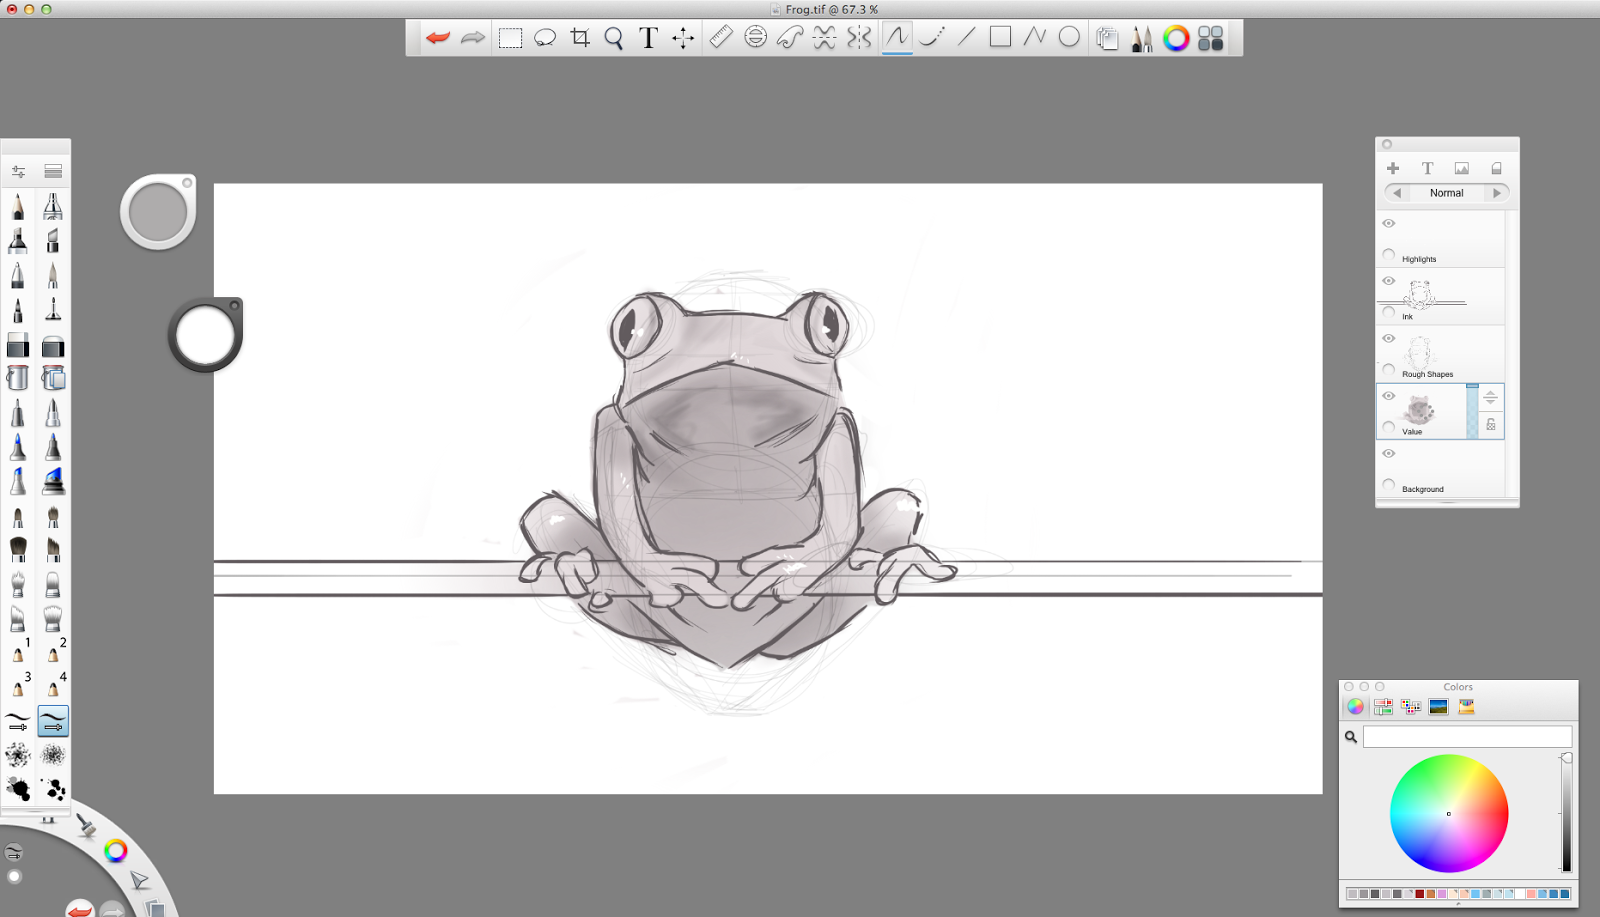Switch to image palettes tab in Colors
The image size is (1600, 917).
1439,707
